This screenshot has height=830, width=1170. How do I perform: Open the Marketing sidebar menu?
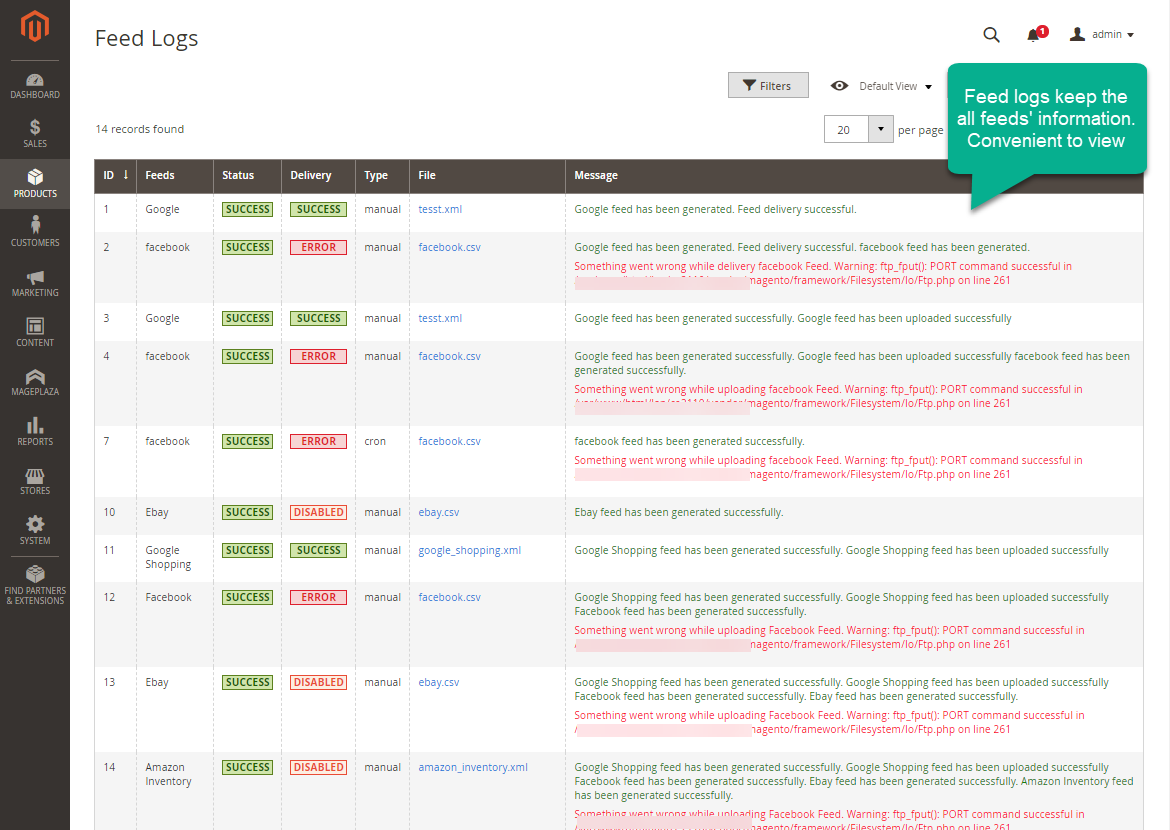click(34, 283)
